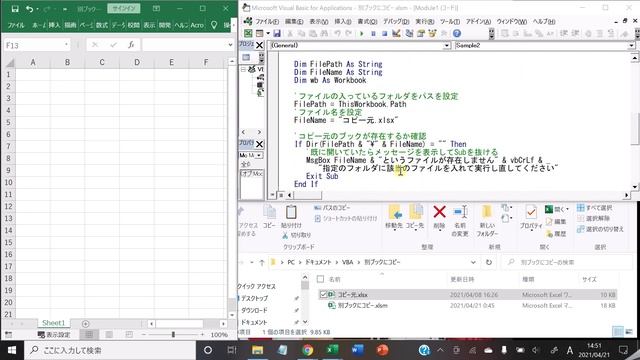Open PowerPoint from the taskbar

coord(382,350)
